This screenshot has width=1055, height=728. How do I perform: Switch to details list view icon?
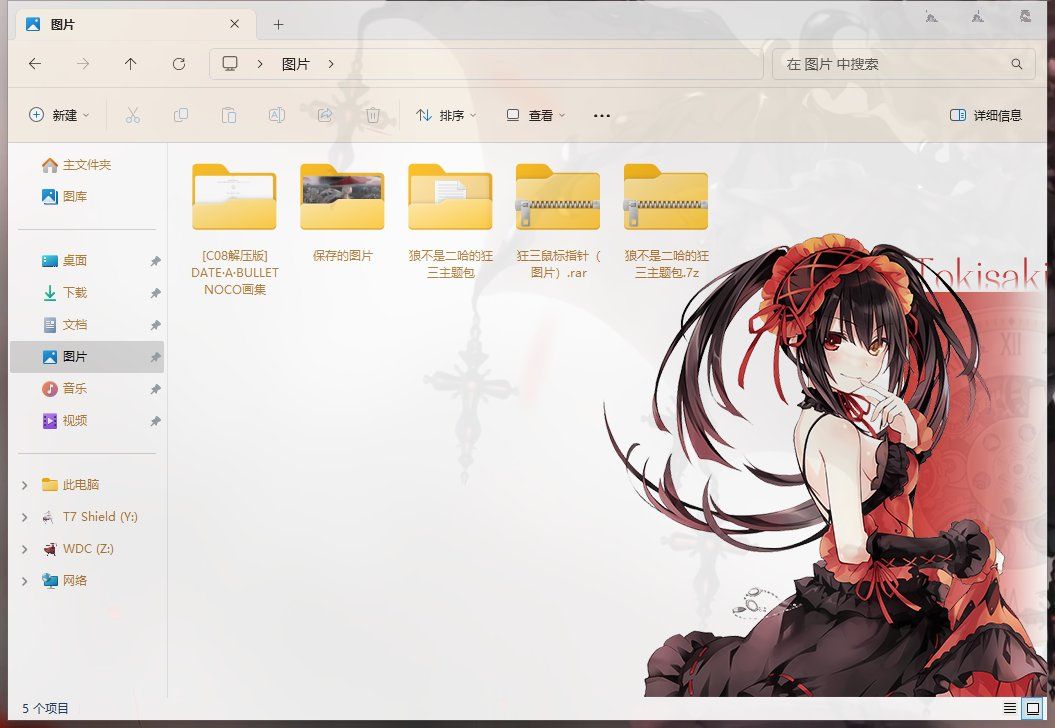point(1010,708)
